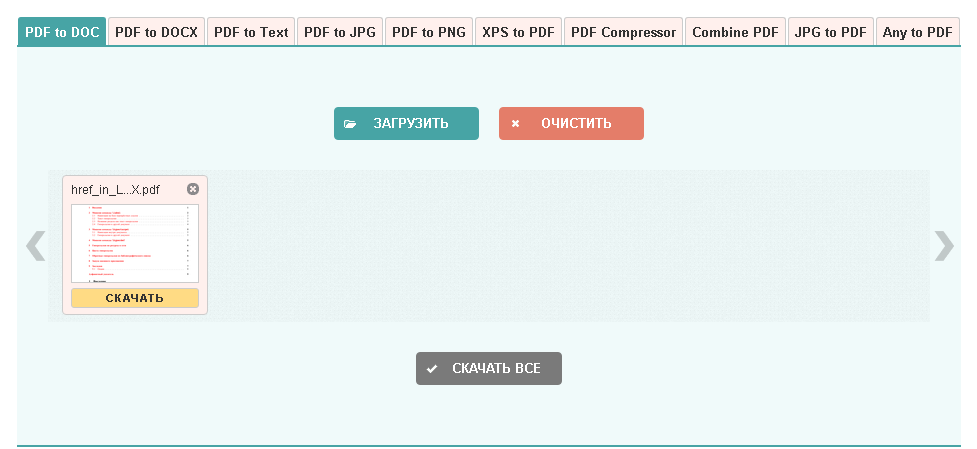Go to the Combine PDF tab
This screenshot has width=977, height=449.
(x=735, y=32)
